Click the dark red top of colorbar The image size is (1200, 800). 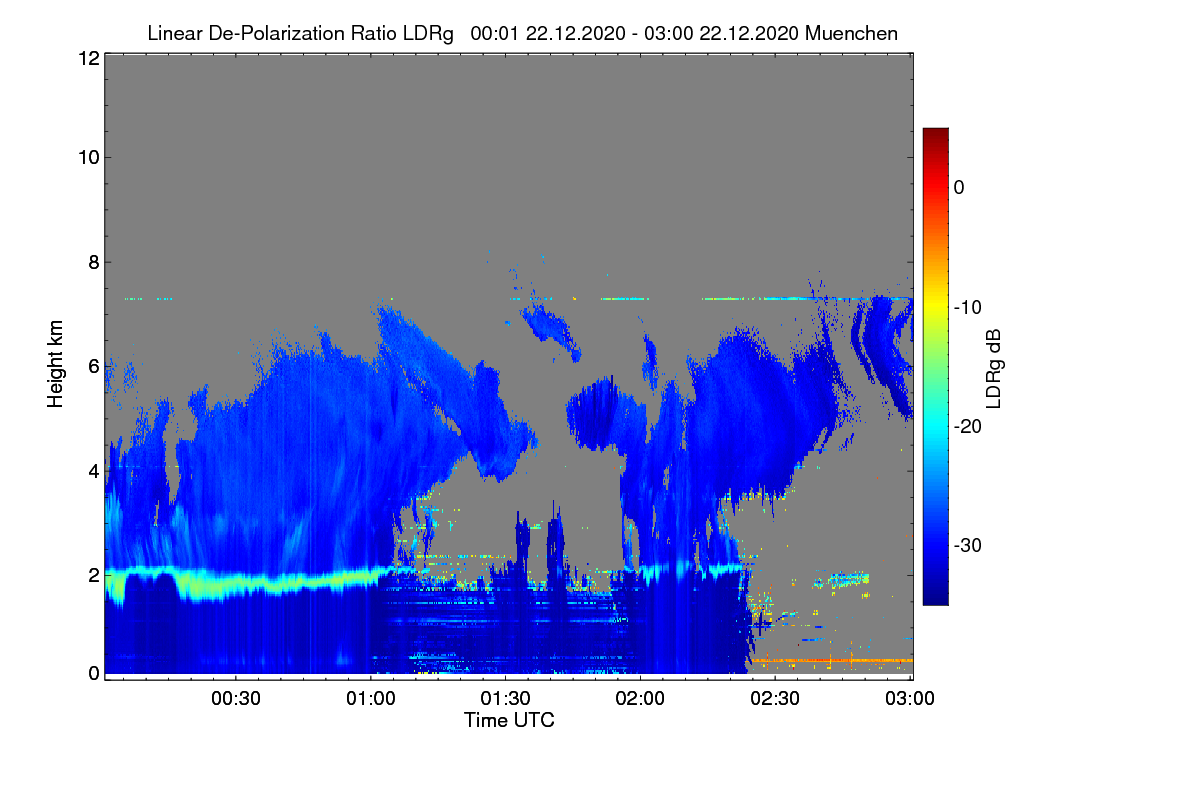click(x=935, y=136)
